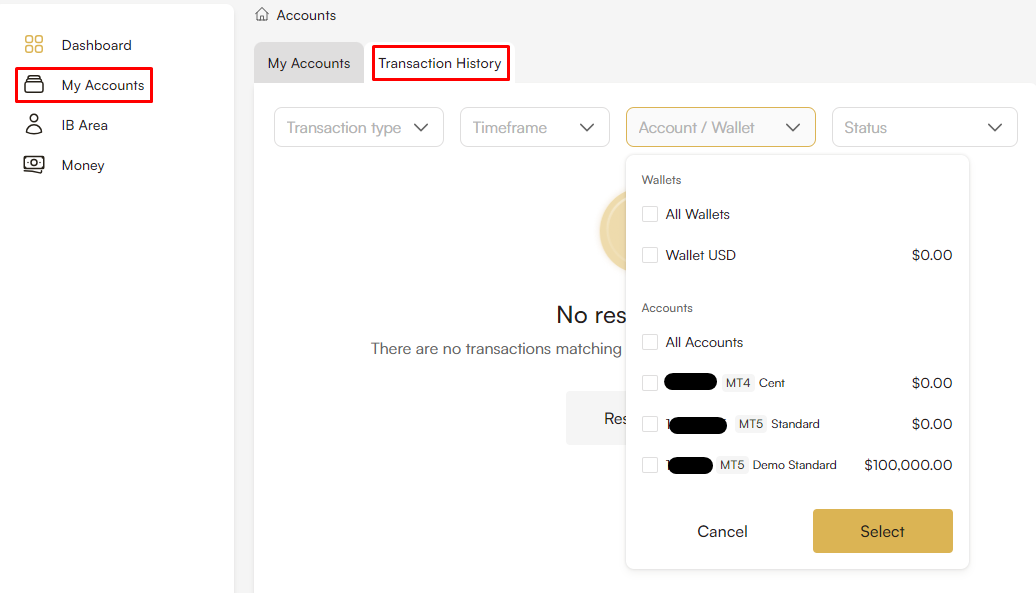Check the MT5 Standard account checkbox

tap(650, 424)
